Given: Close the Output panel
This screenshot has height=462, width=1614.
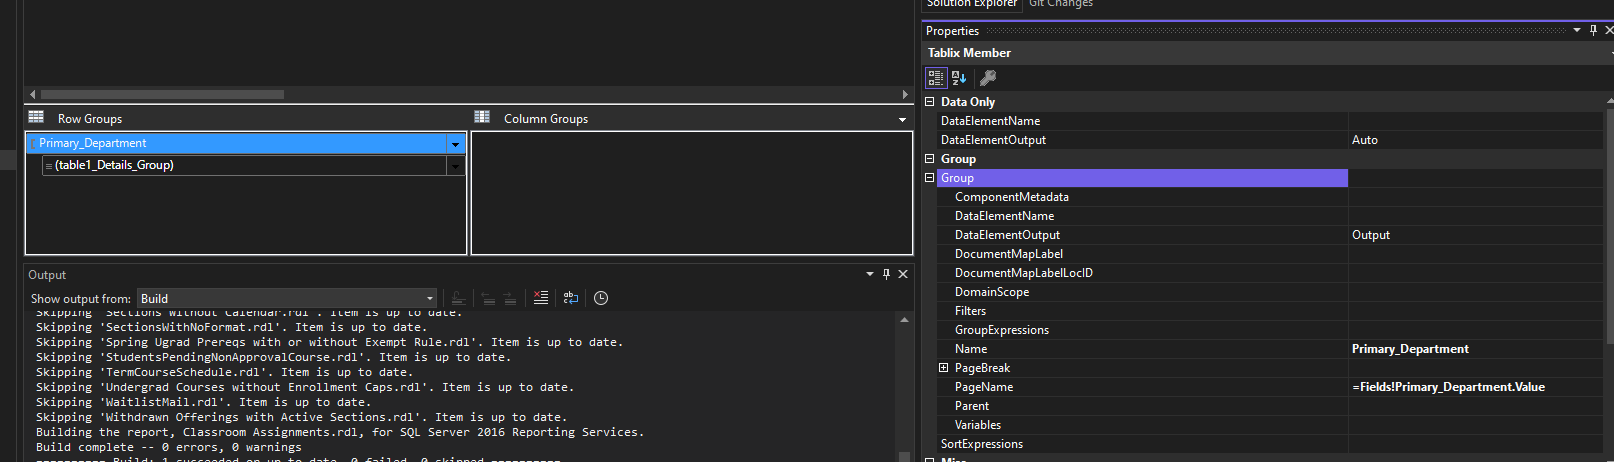Looking at the screenshot, I should click(x=903, y=274).
